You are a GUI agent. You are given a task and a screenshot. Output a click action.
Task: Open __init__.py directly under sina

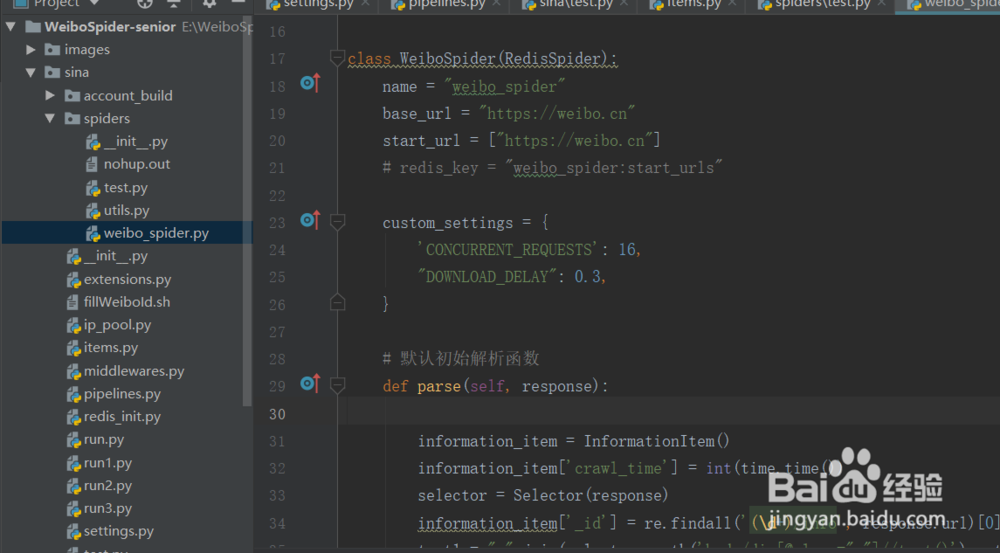pos(115,256)
